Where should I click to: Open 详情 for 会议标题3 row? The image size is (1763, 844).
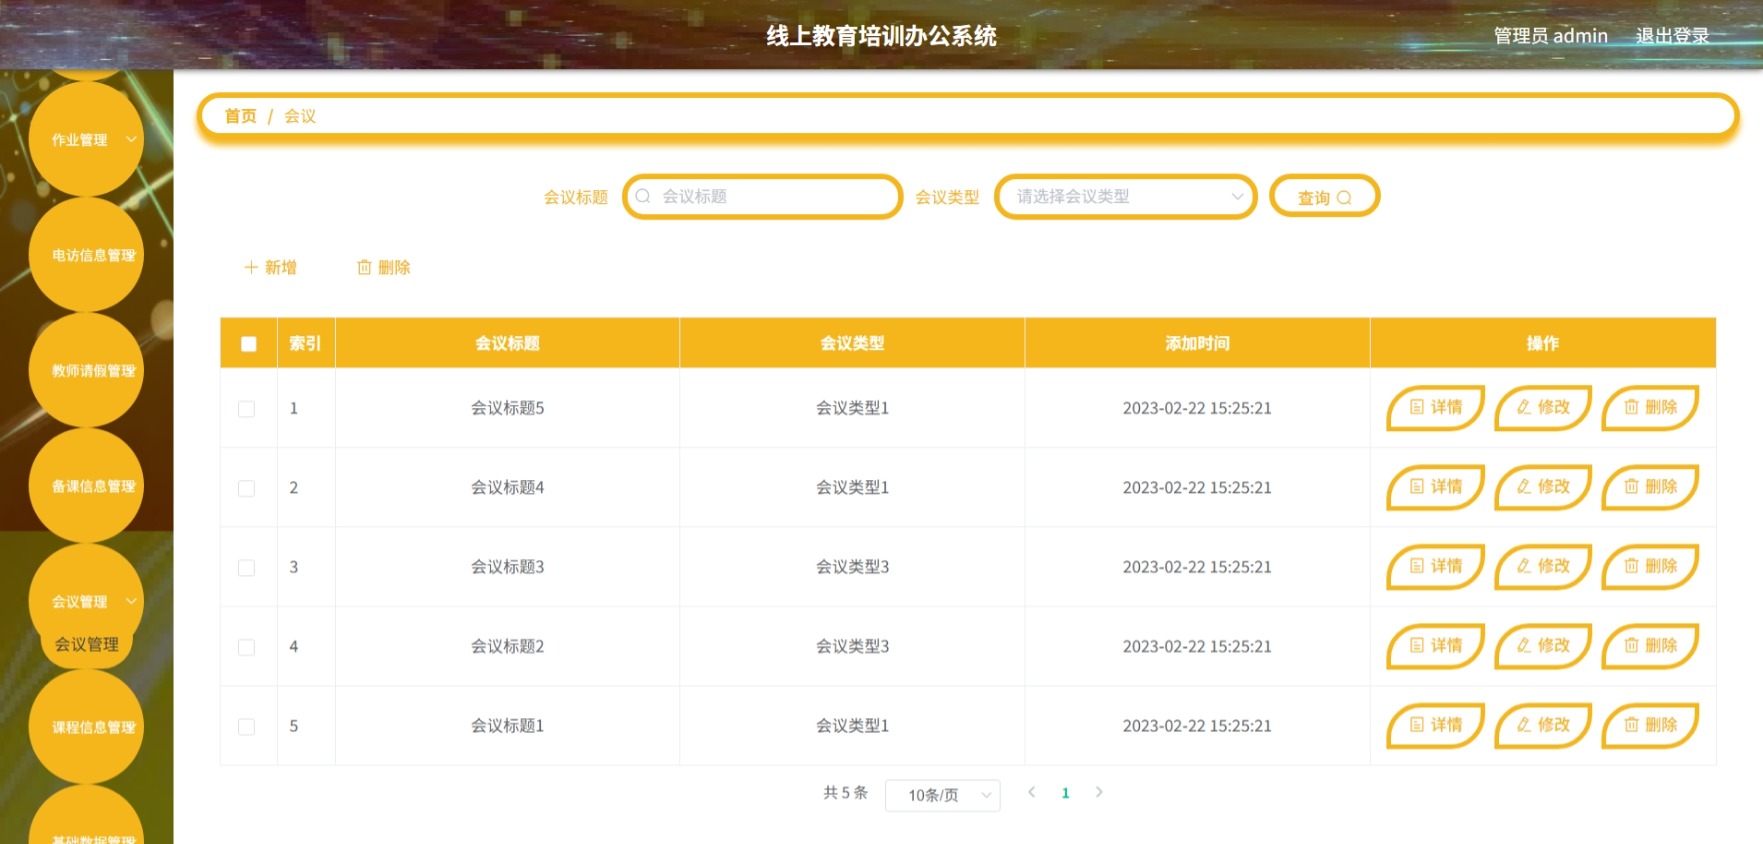point(1435,567)
